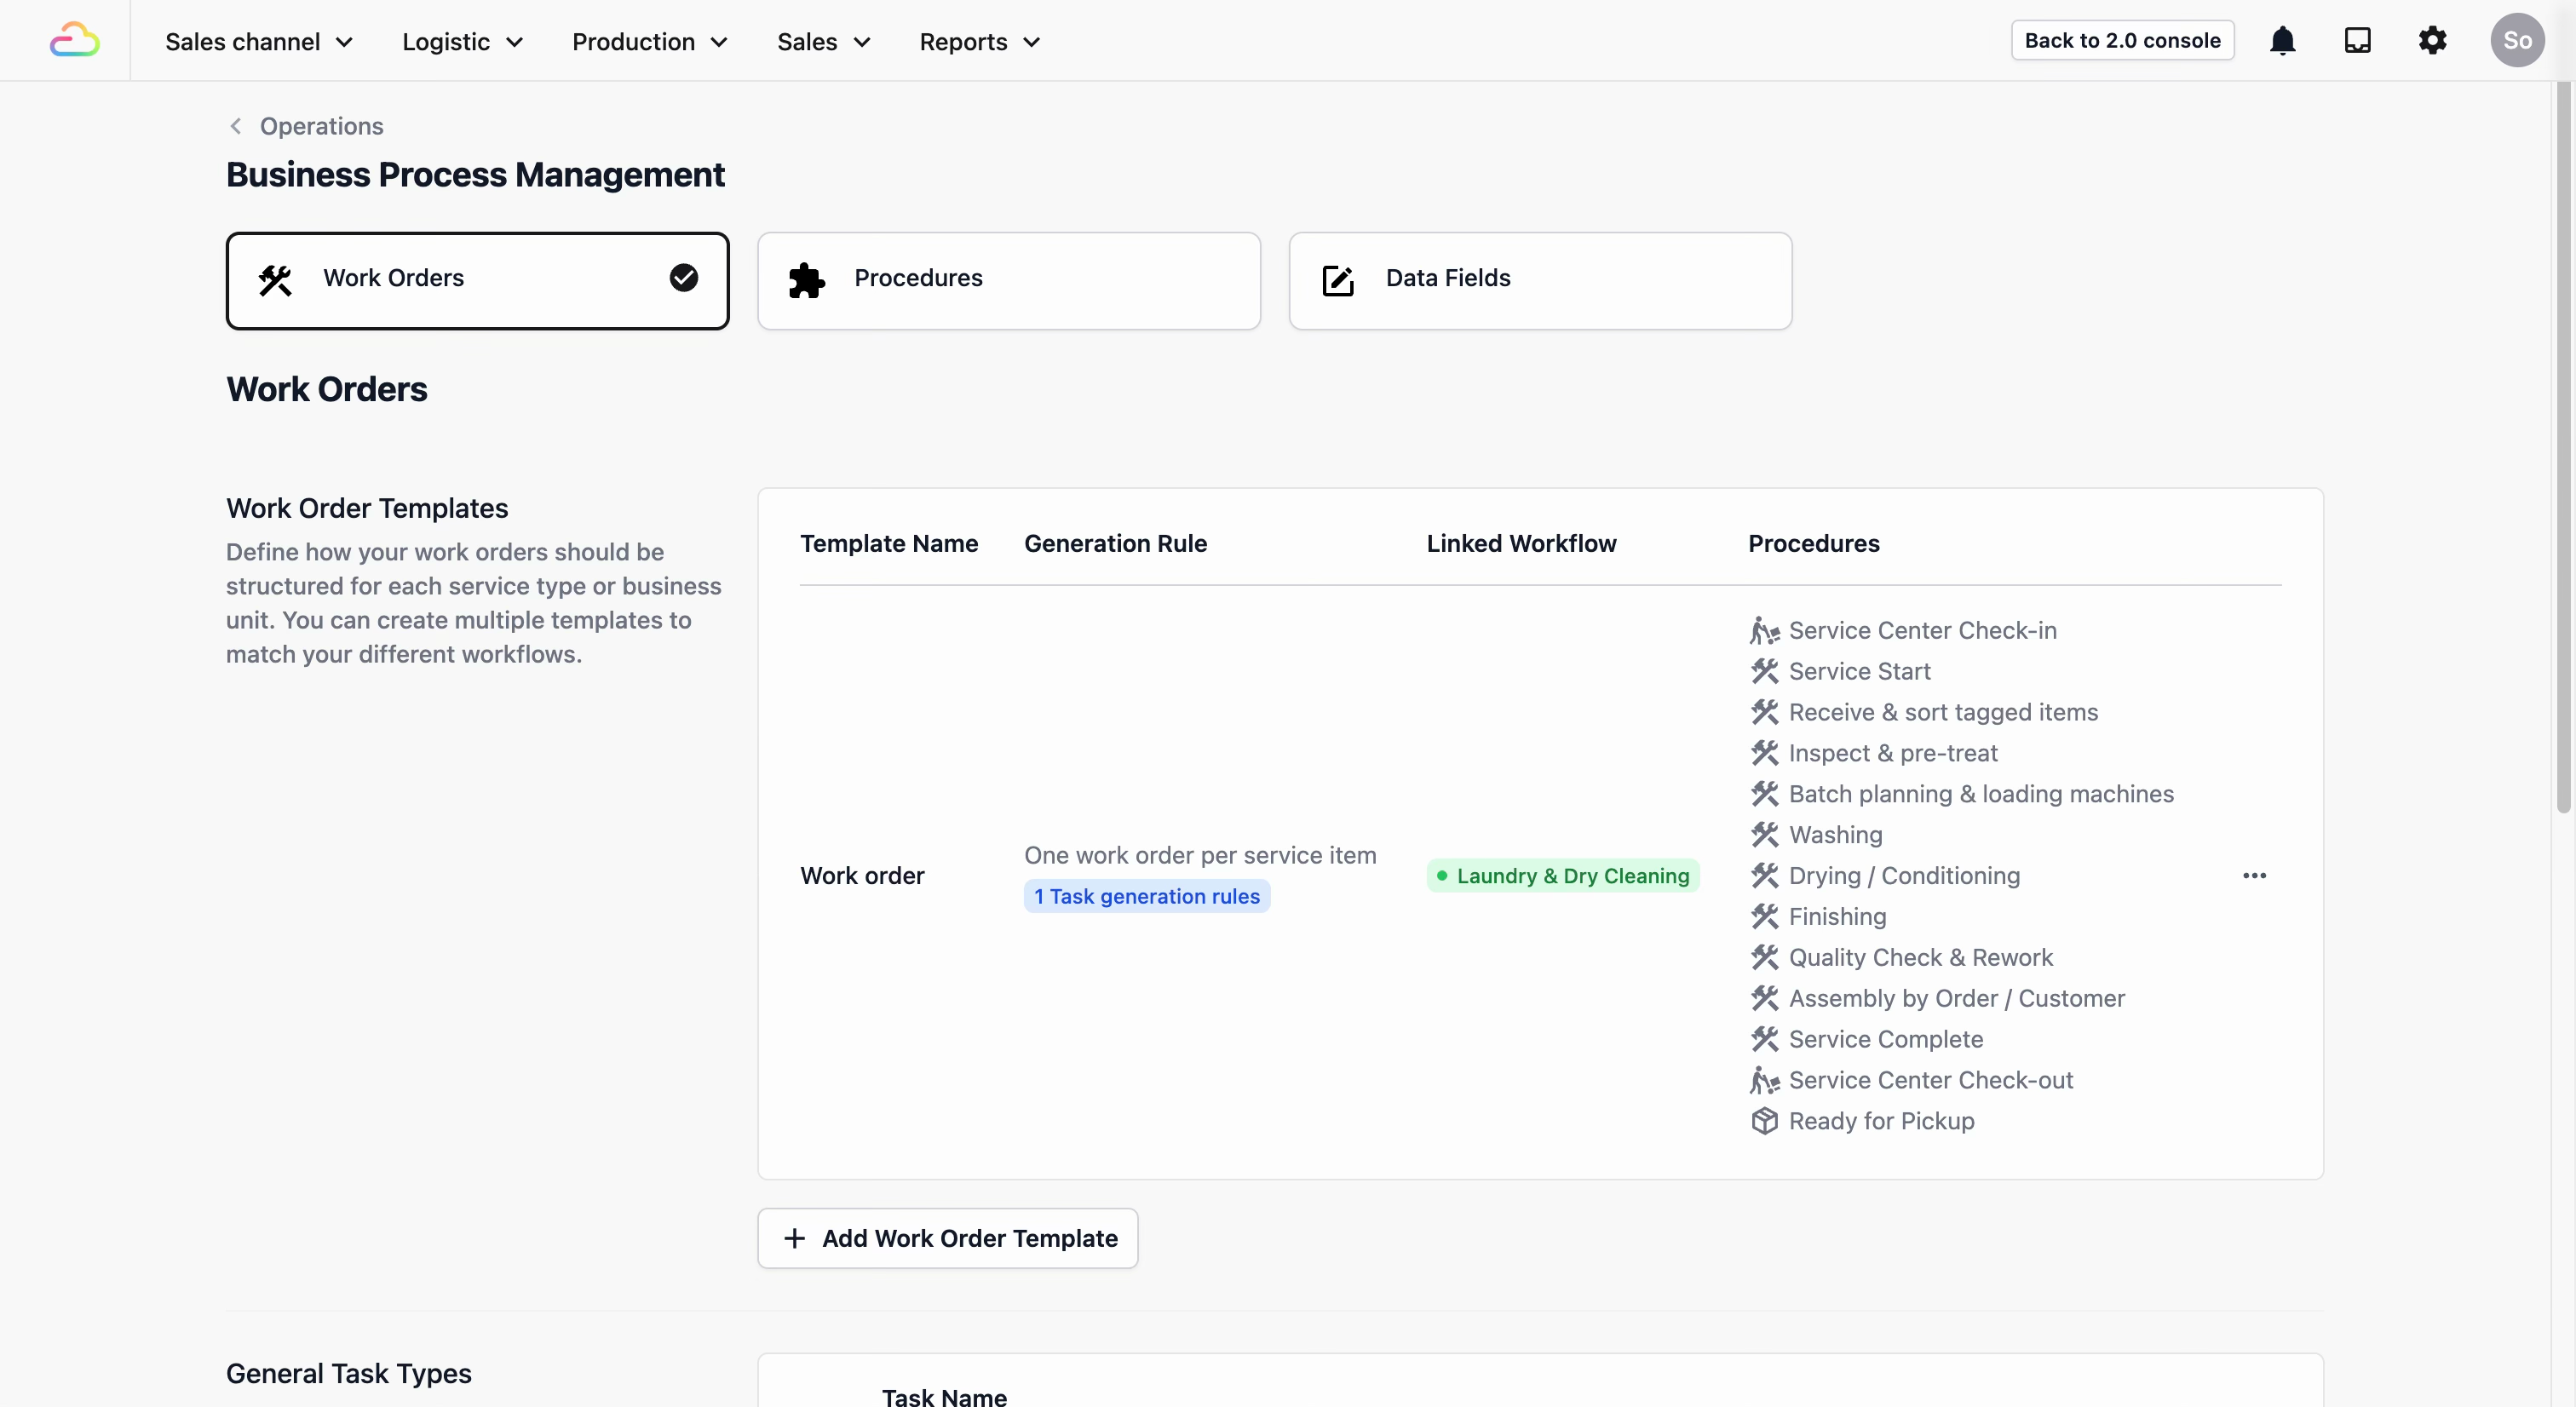Click the Laundry & Dry Cleaning workflow badge
Image resolution: width=2576 pixels, height=1407 pixels.
tap(1562, 876)
